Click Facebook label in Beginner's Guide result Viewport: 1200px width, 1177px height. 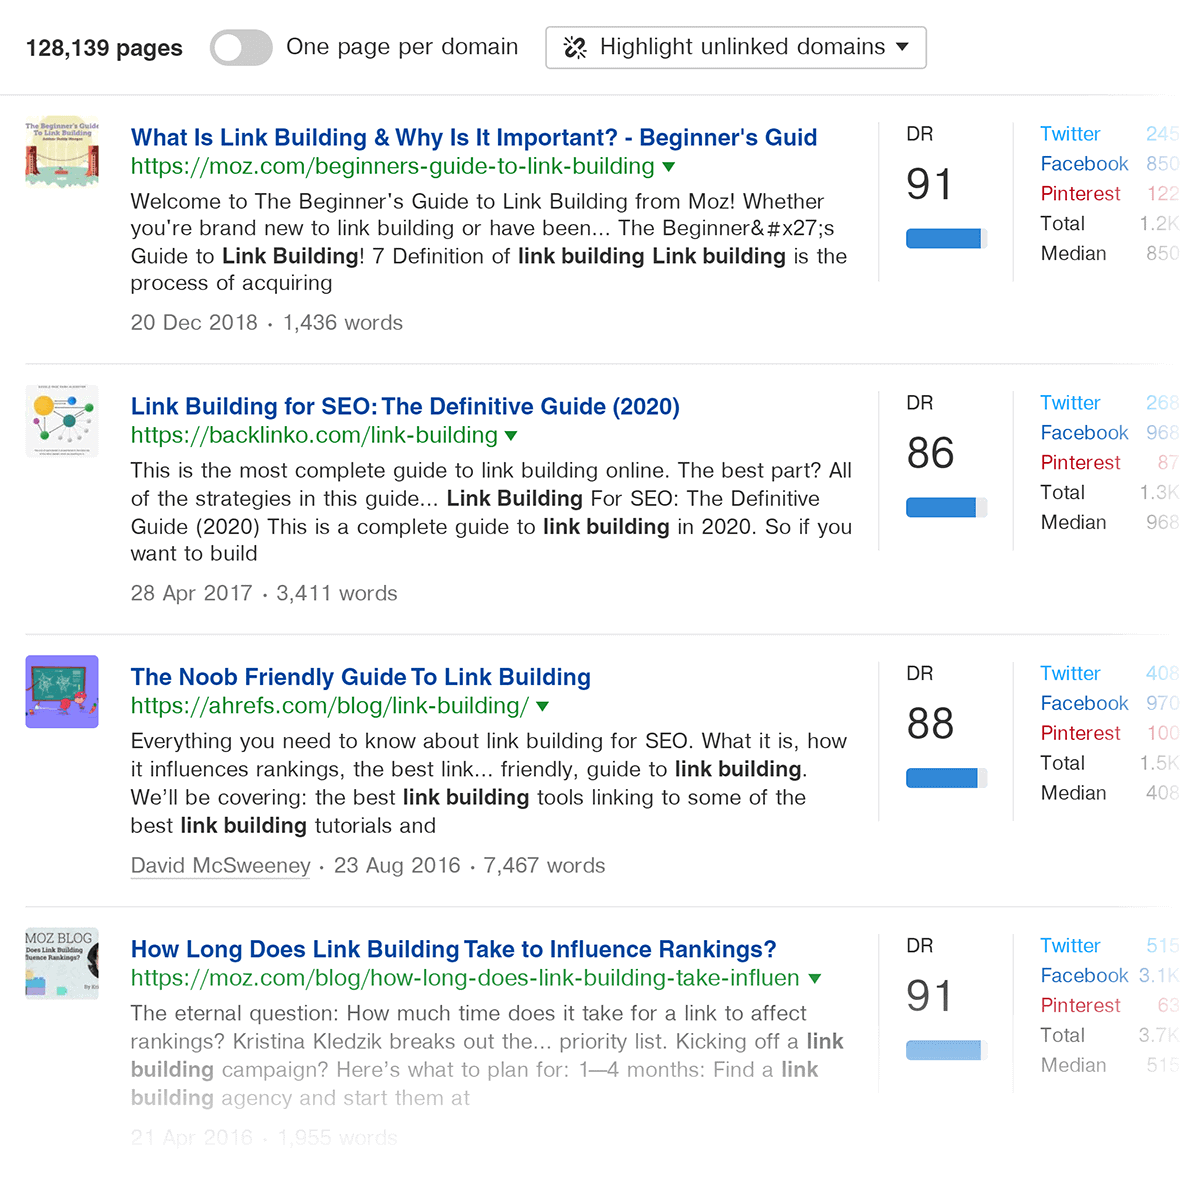(x=1084, y=164)
